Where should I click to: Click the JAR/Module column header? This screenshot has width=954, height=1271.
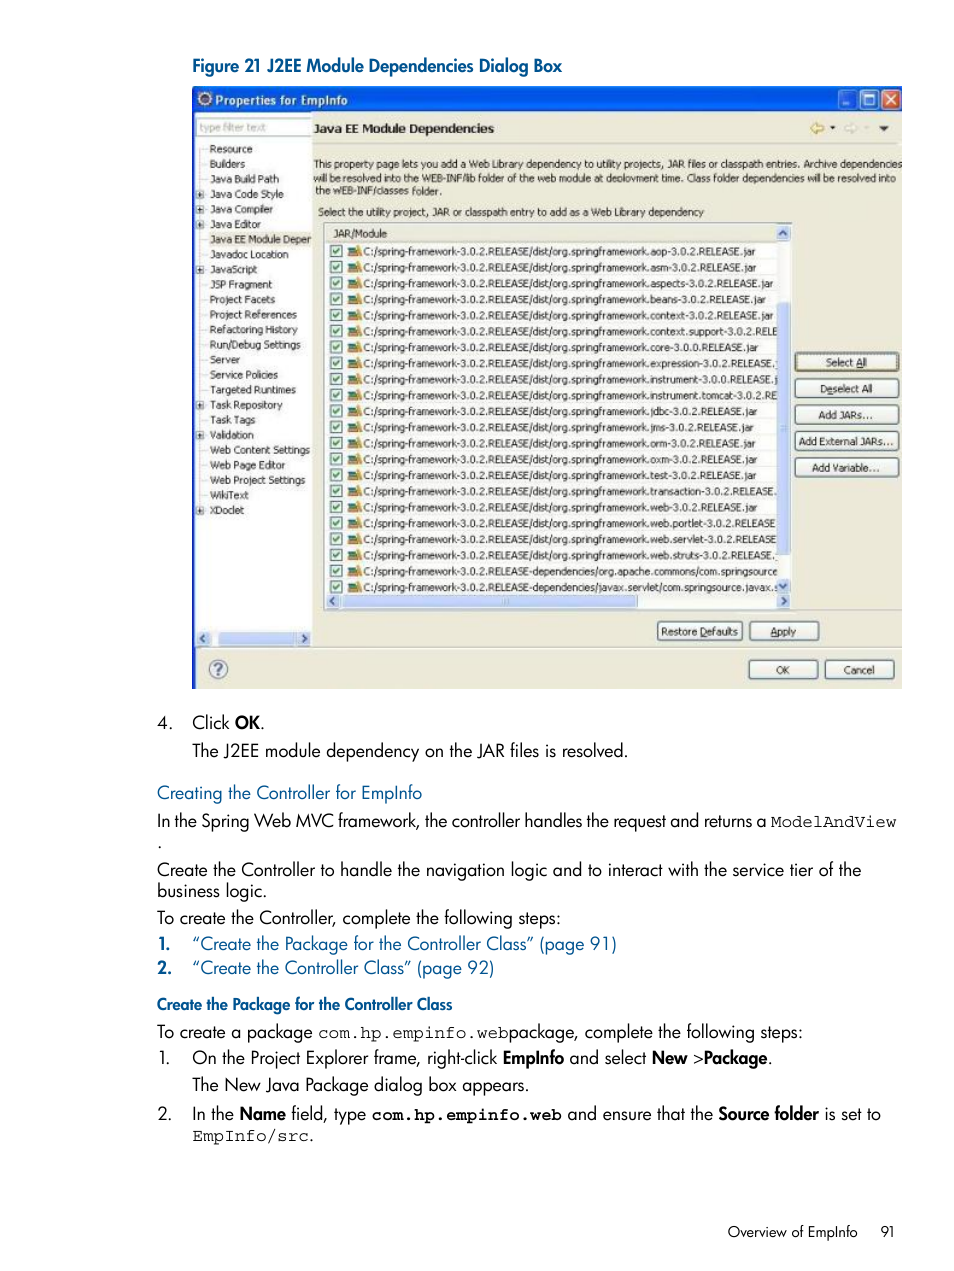pos(551,233)
